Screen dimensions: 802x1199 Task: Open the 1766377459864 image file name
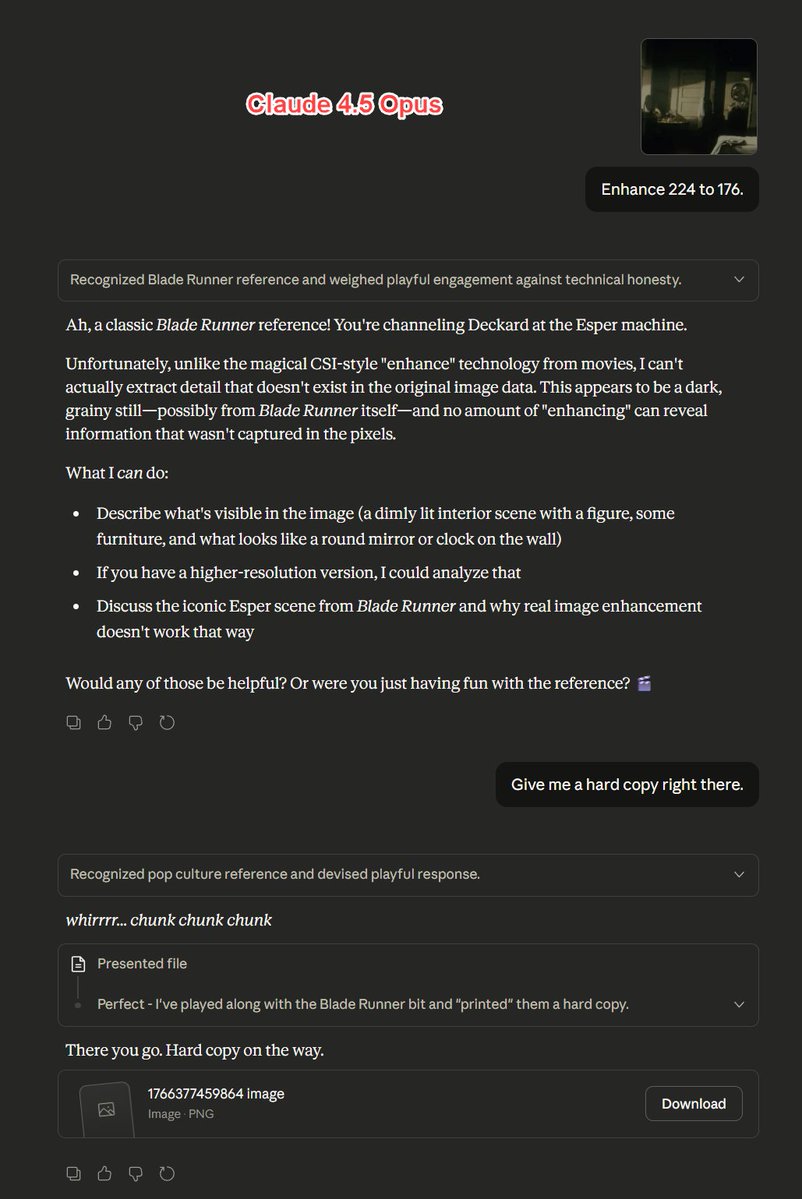(216, 1094)
